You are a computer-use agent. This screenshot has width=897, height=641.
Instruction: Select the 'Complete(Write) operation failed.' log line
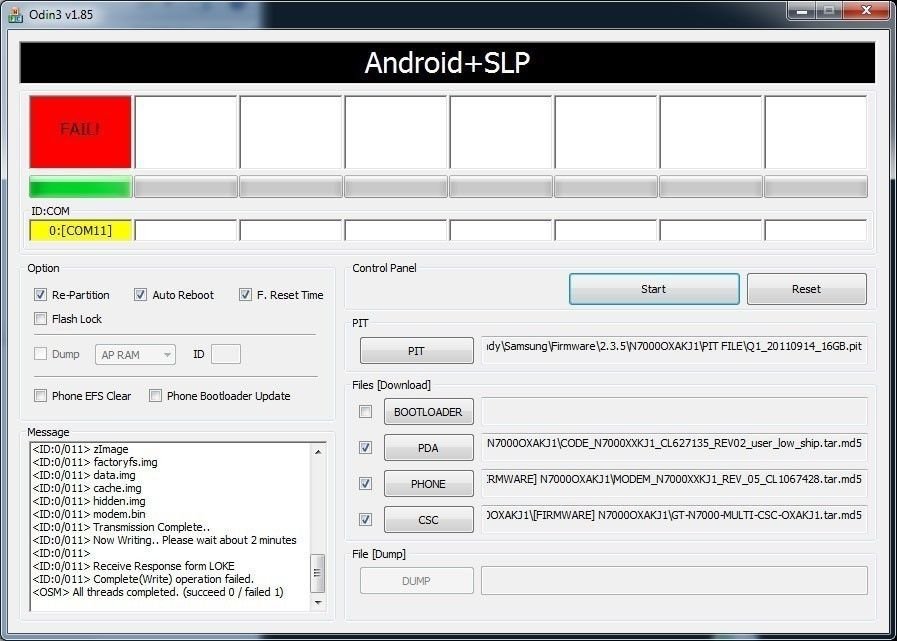pos(143,579)
